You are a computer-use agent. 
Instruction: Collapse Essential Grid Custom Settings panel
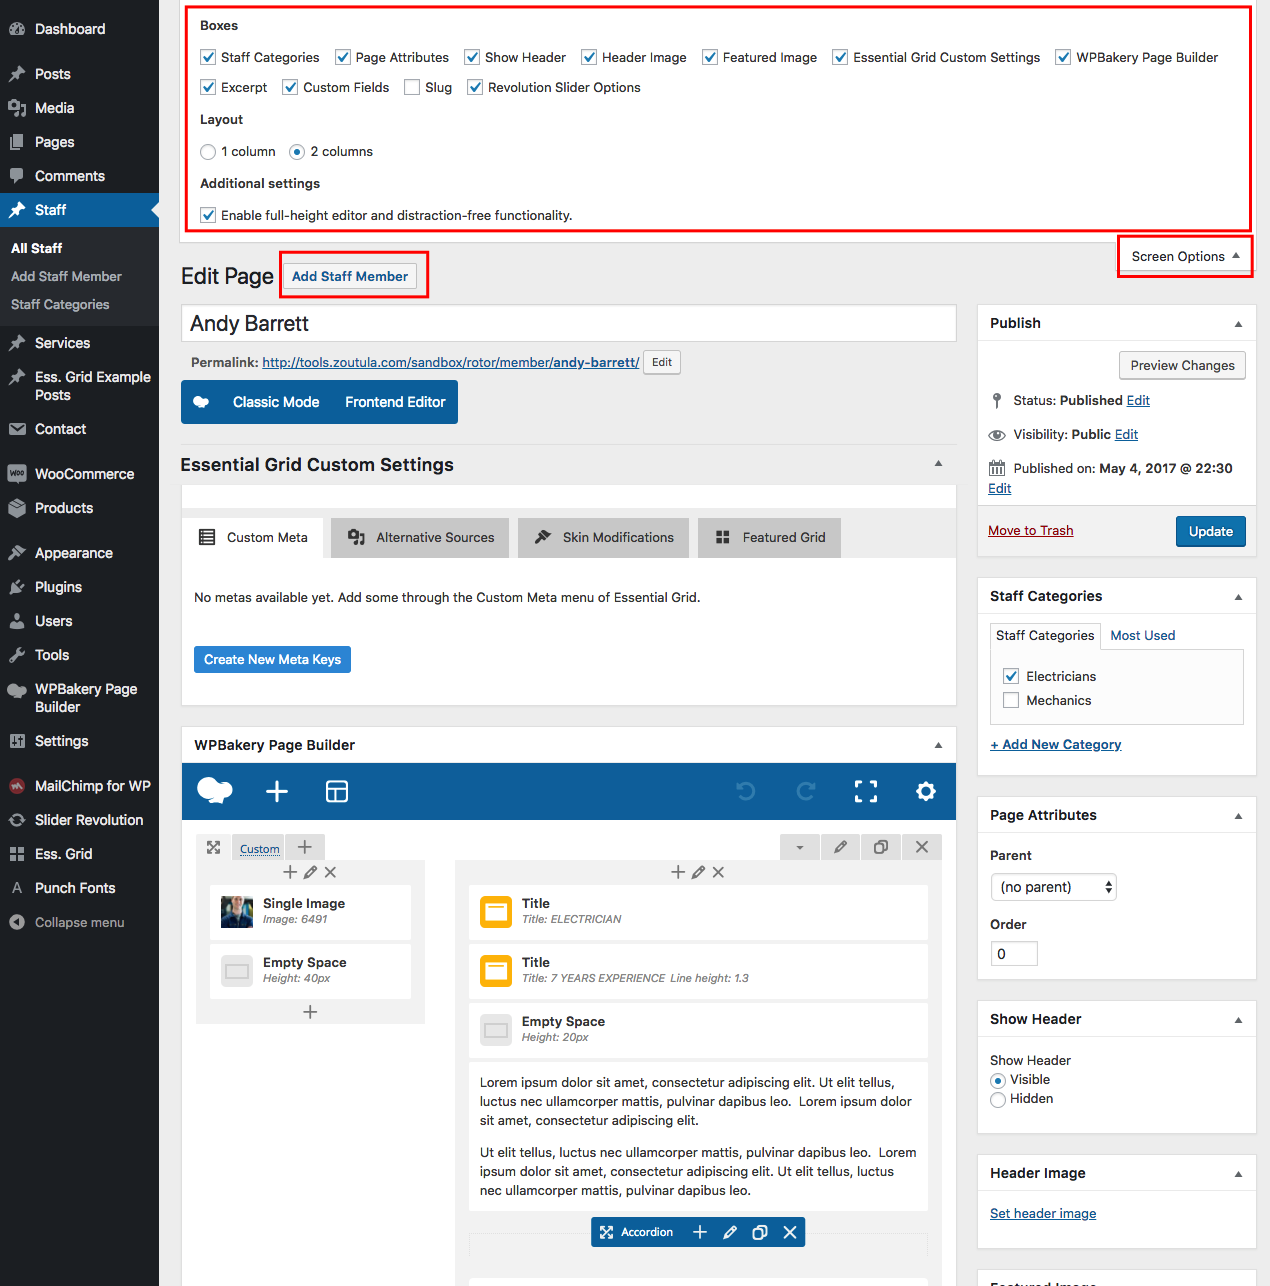coord(938,463)
